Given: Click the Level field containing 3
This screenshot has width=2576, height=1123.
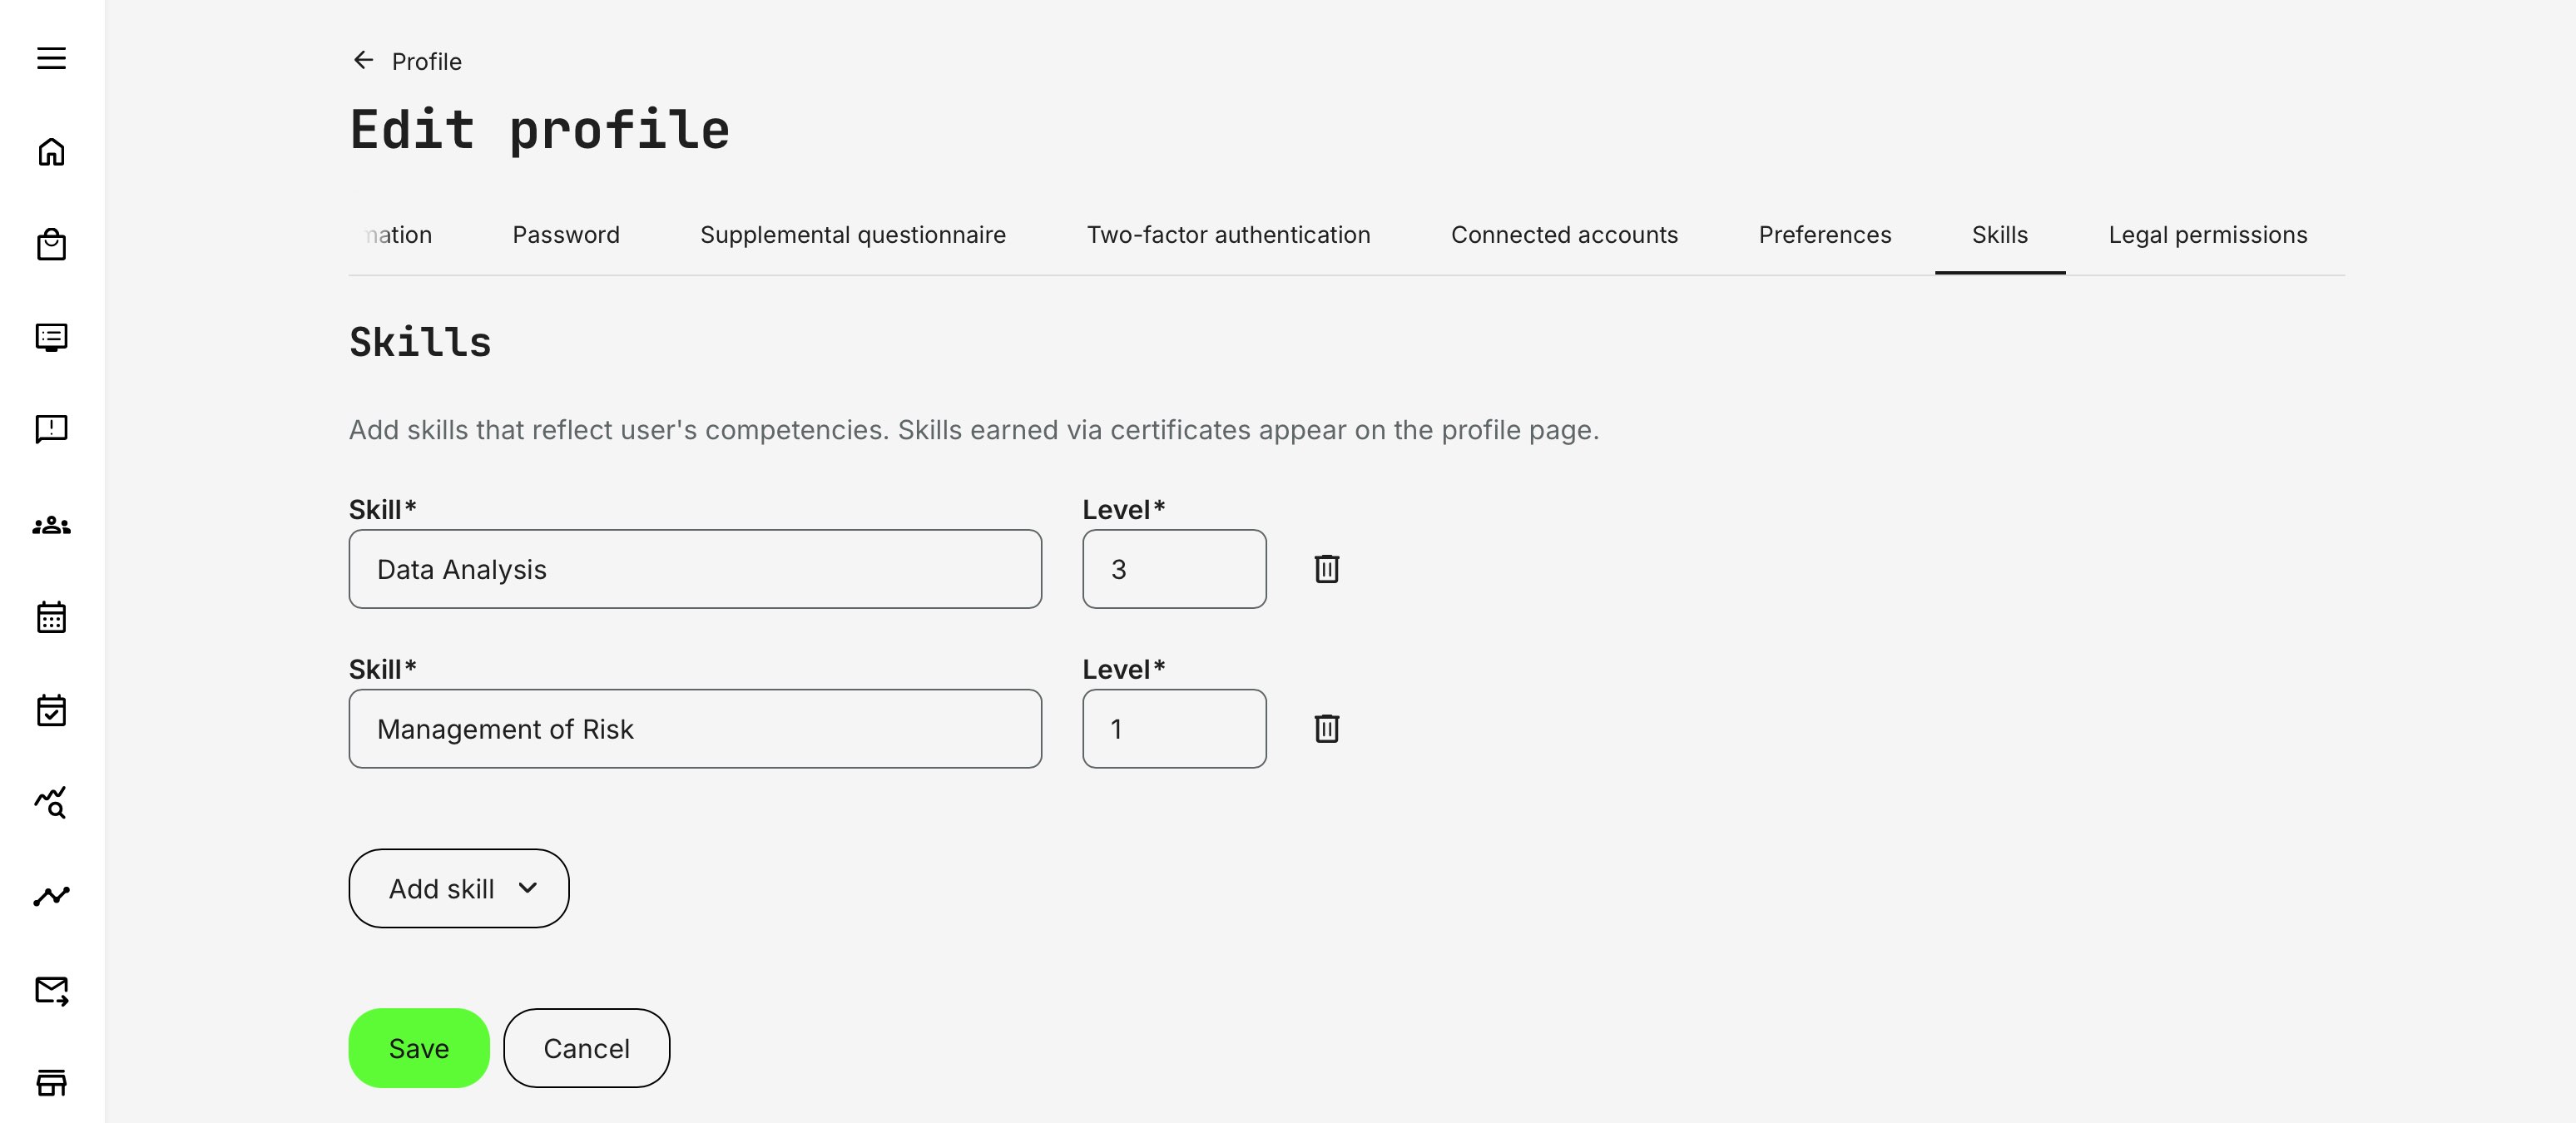Looking at the screenshot, I should (1173, 569).
